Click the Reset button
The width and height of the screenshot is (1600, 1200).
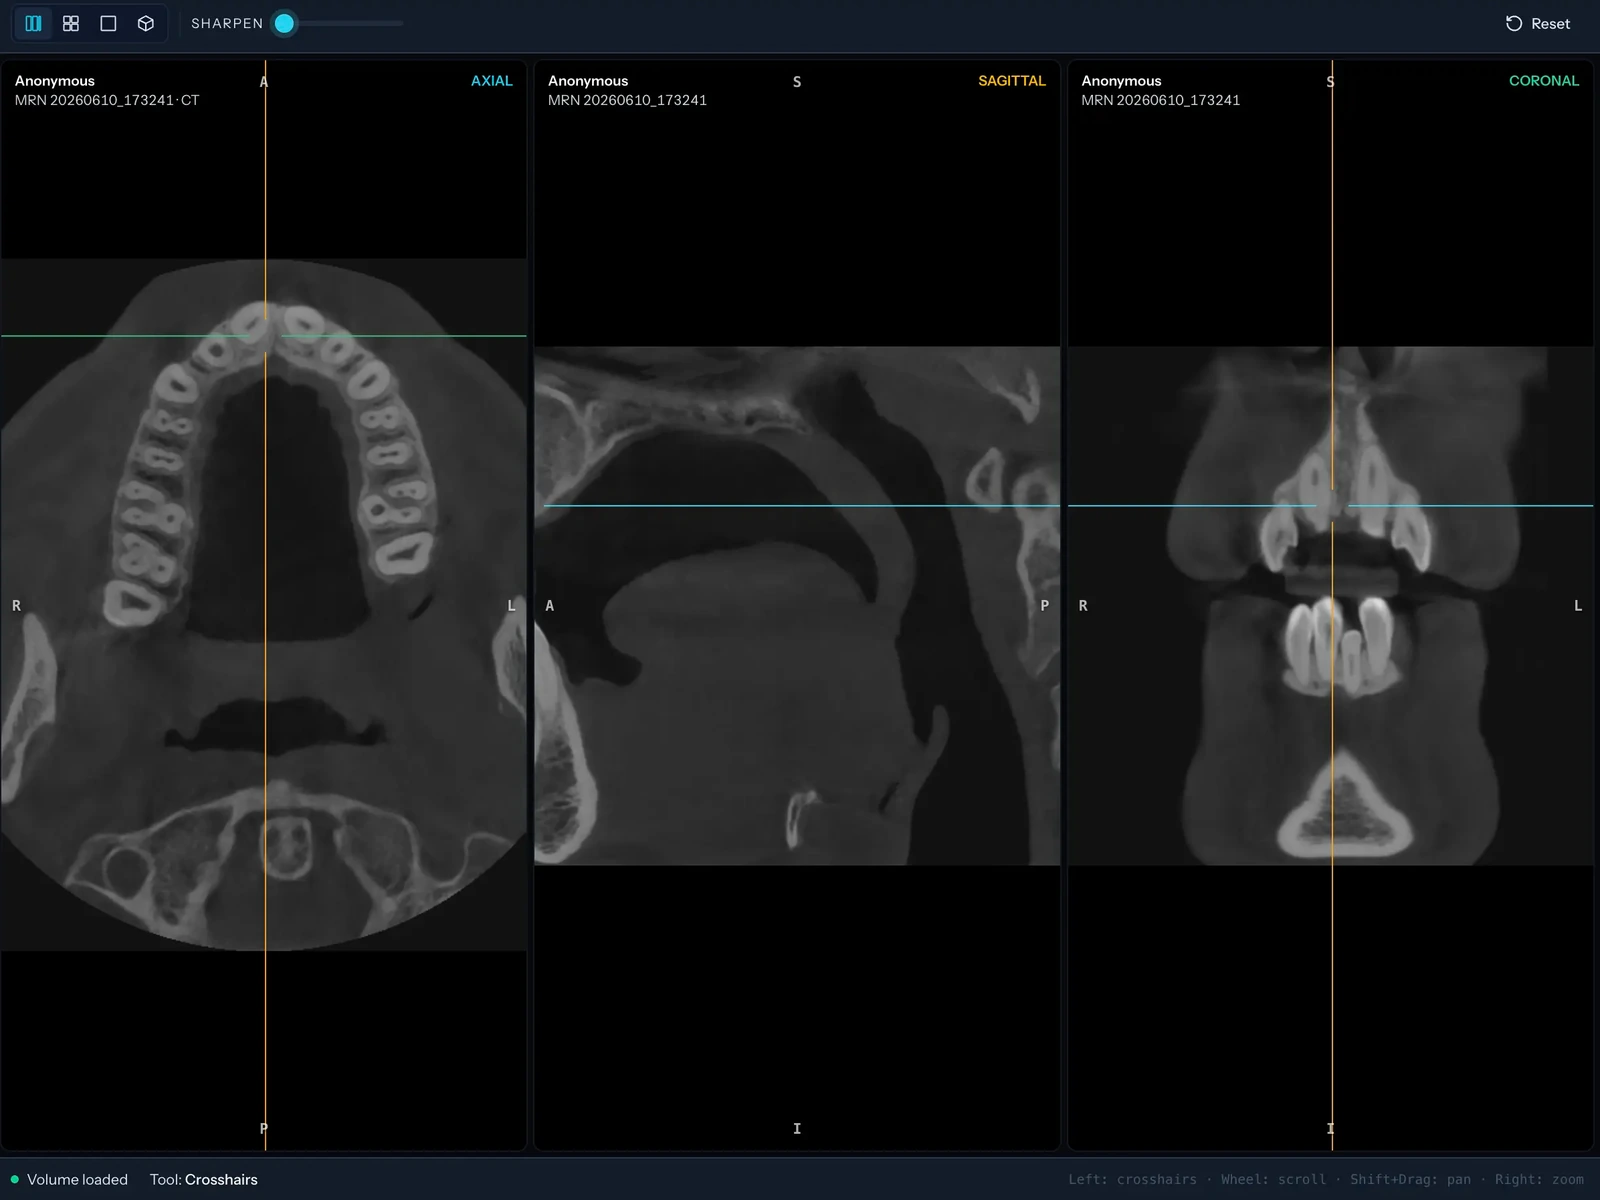coord(1538,23)
